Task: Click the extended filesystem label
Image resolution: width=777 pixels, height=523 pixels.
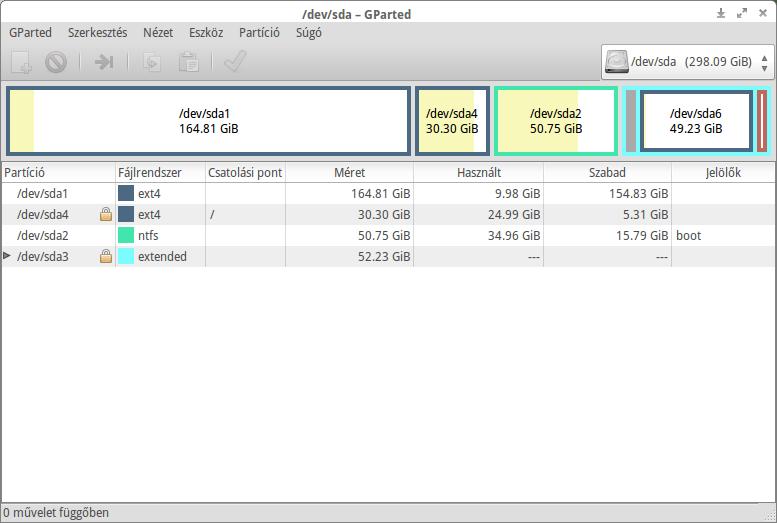Action: (163, 256)
